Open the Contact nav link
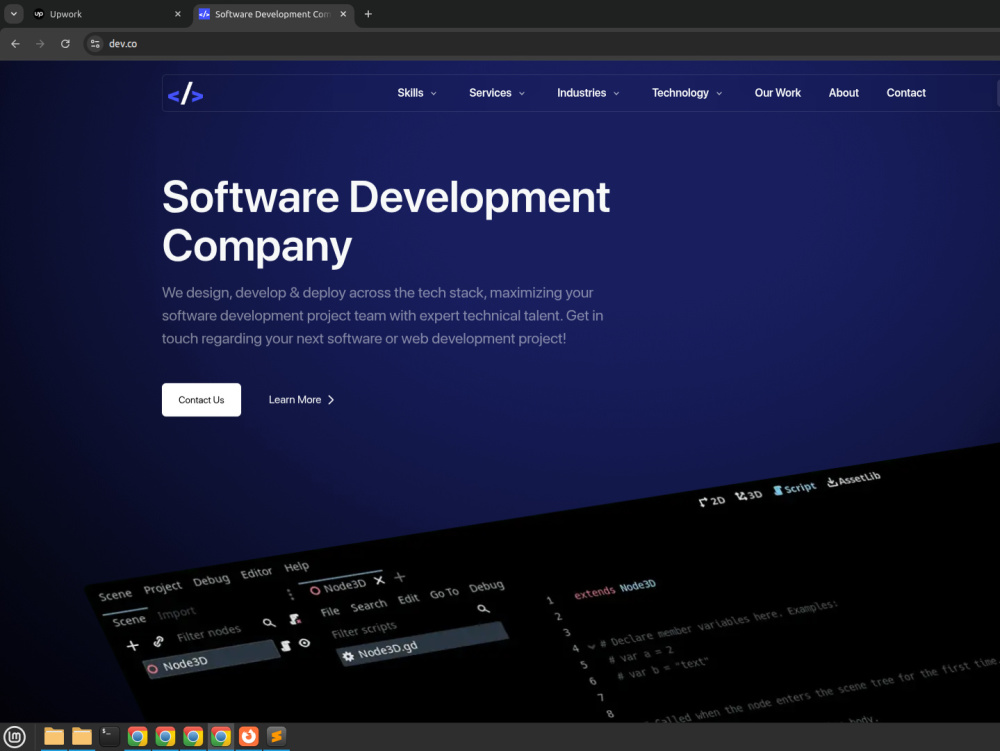 tap(906, 93)
